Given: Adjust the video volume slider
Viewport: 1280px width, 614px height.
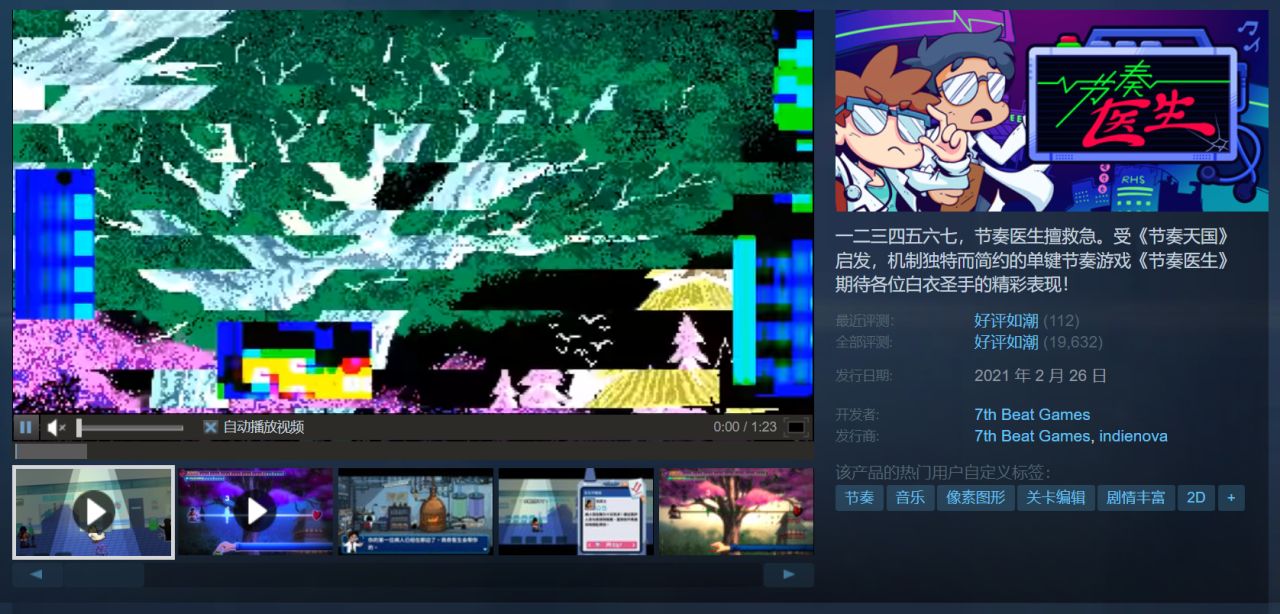Looking at the screenshot, I should (x=130, y=428).
